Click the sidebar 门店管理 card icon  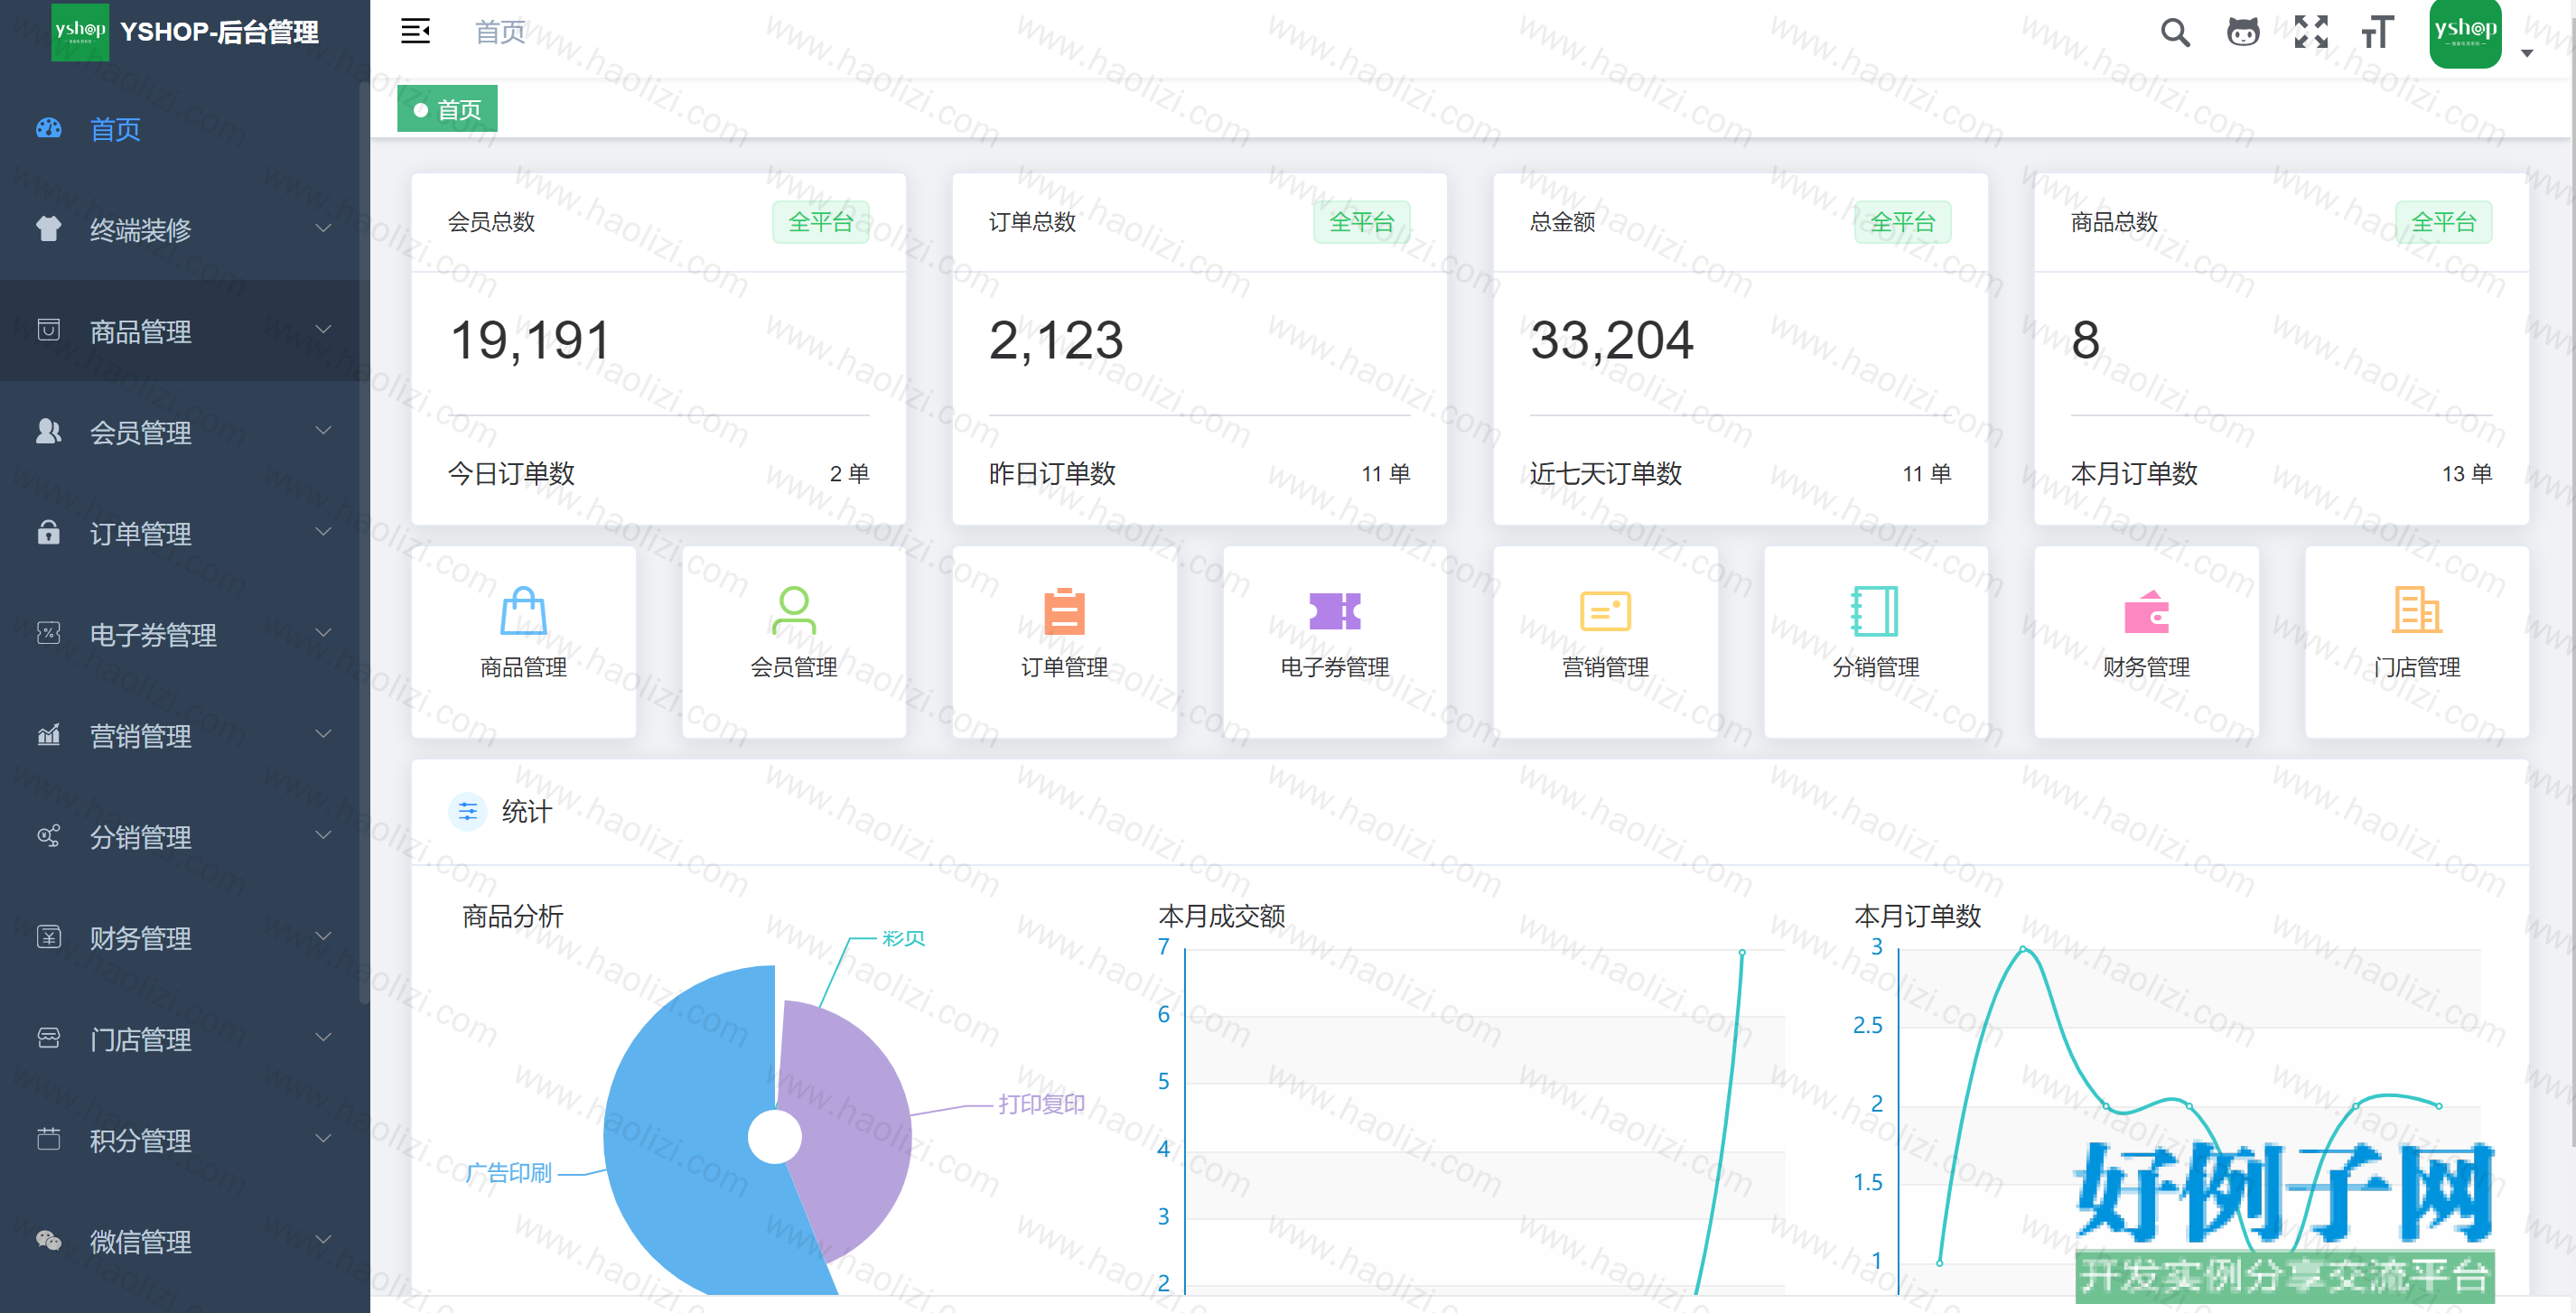point(49,1038)
